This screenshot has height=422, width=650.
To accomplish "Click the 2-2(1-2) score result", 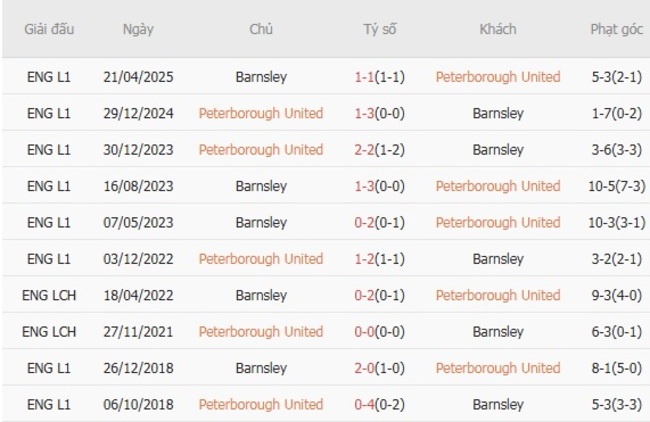I will 379,150.
